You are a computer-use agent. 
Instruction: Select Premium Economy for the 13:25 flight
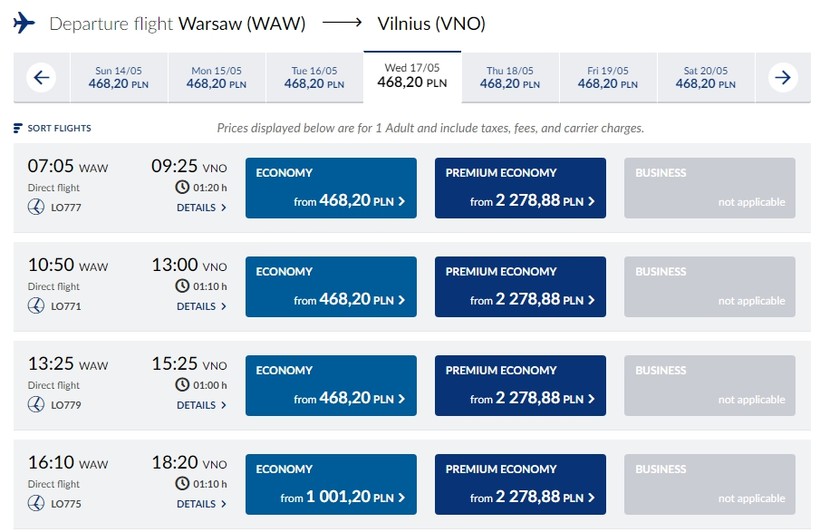point(520,386)
